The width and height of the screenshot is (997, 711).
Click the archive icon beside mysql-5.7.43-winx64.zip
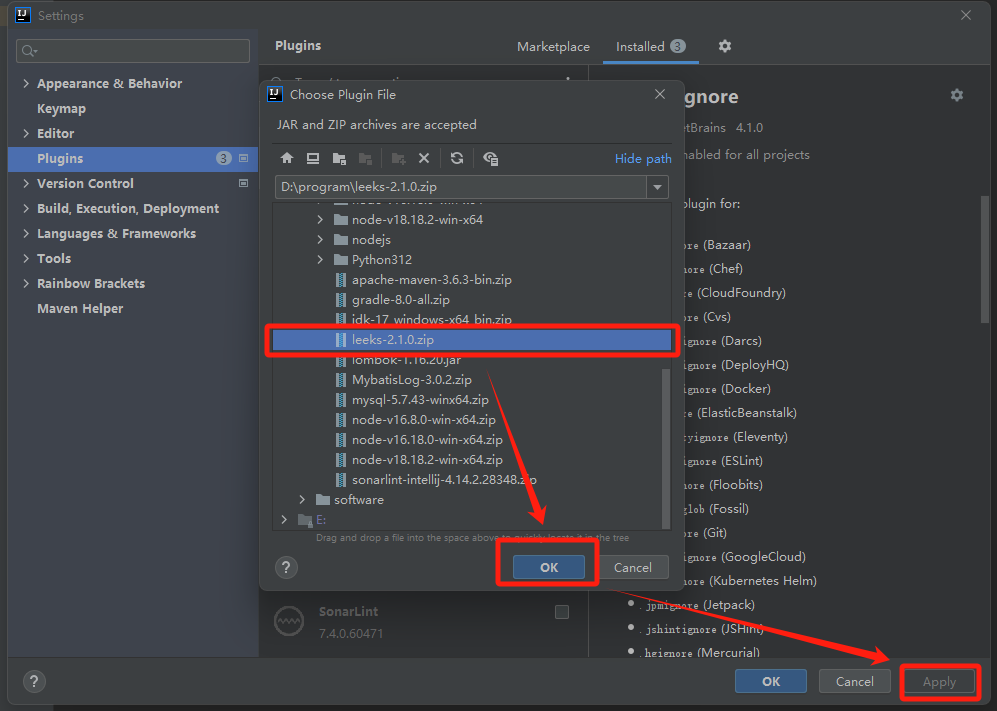click(341, 400)
